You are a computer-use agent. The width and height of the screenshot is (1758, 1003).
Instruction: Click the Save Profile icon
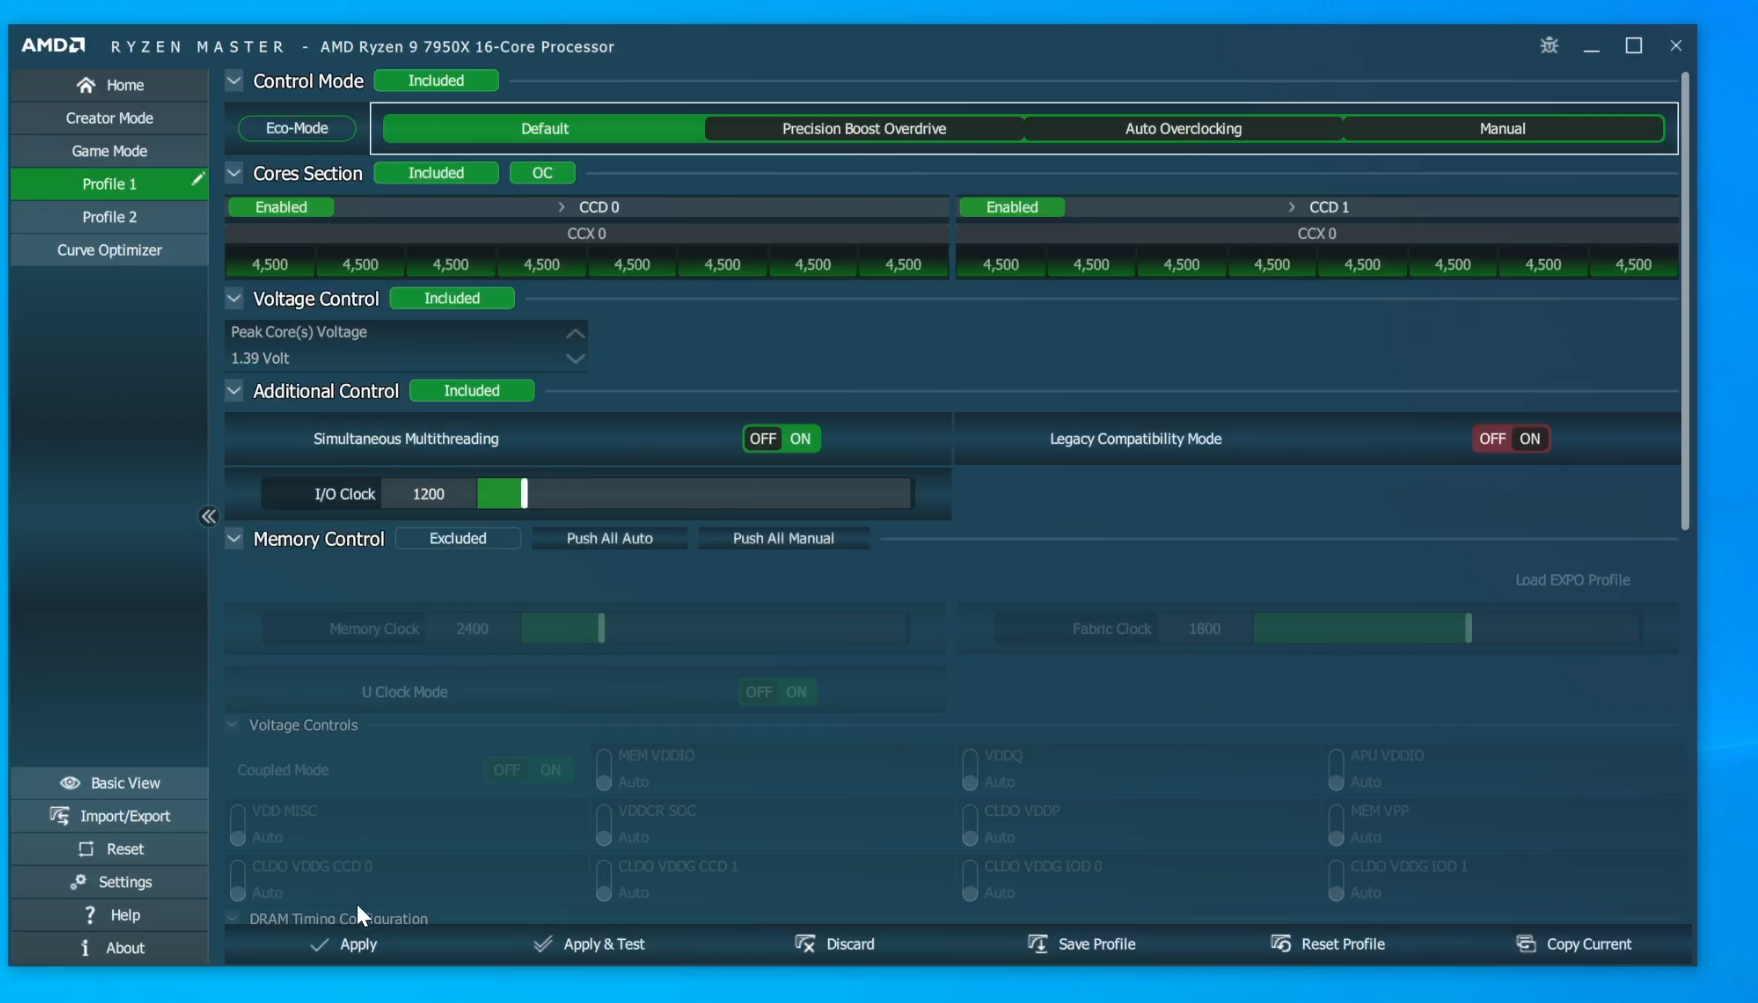point(1038,944)
